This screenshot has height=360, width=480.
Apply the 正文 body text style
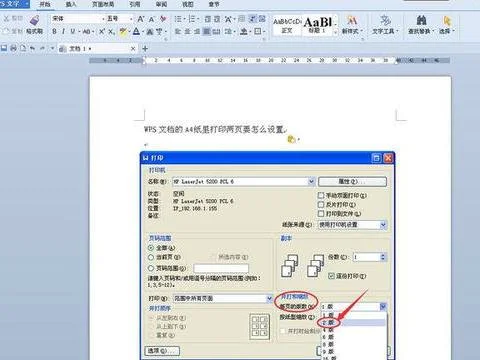(x=287, y=25)
